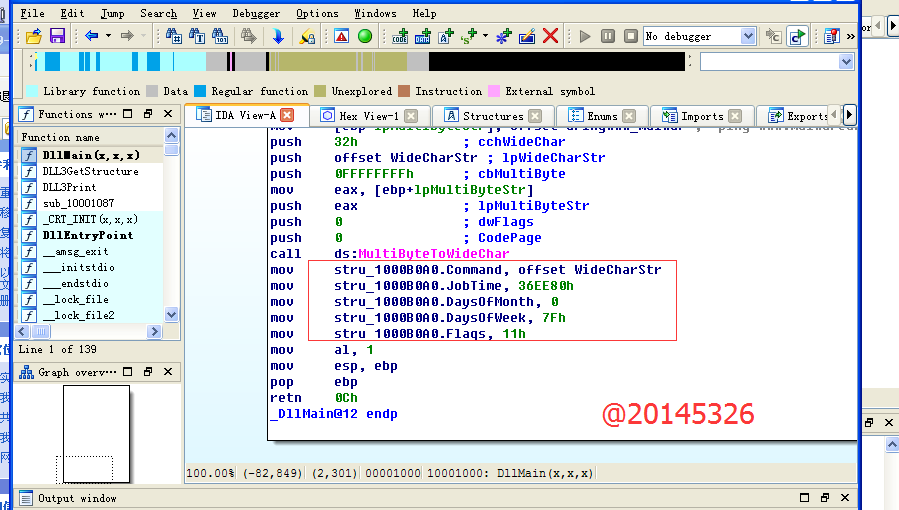Start the process with the play icon
The height and width of the screenshot is (510, 899).
click(x=585, y=36)
